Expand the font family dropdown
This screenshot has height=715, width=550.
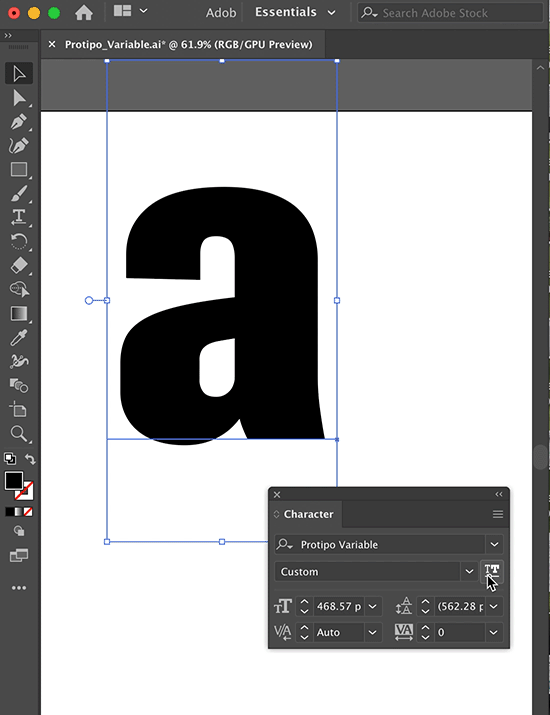coord(494,544)
